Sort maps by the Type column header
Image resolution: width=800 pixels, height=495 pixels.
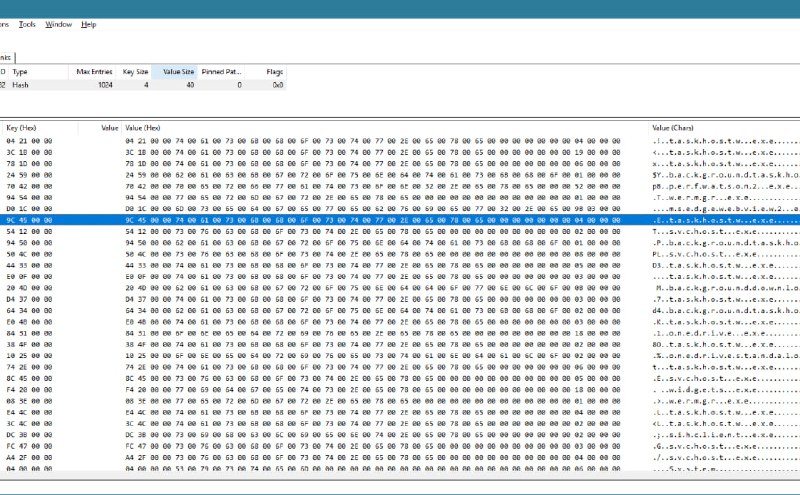tap(39, 72)
